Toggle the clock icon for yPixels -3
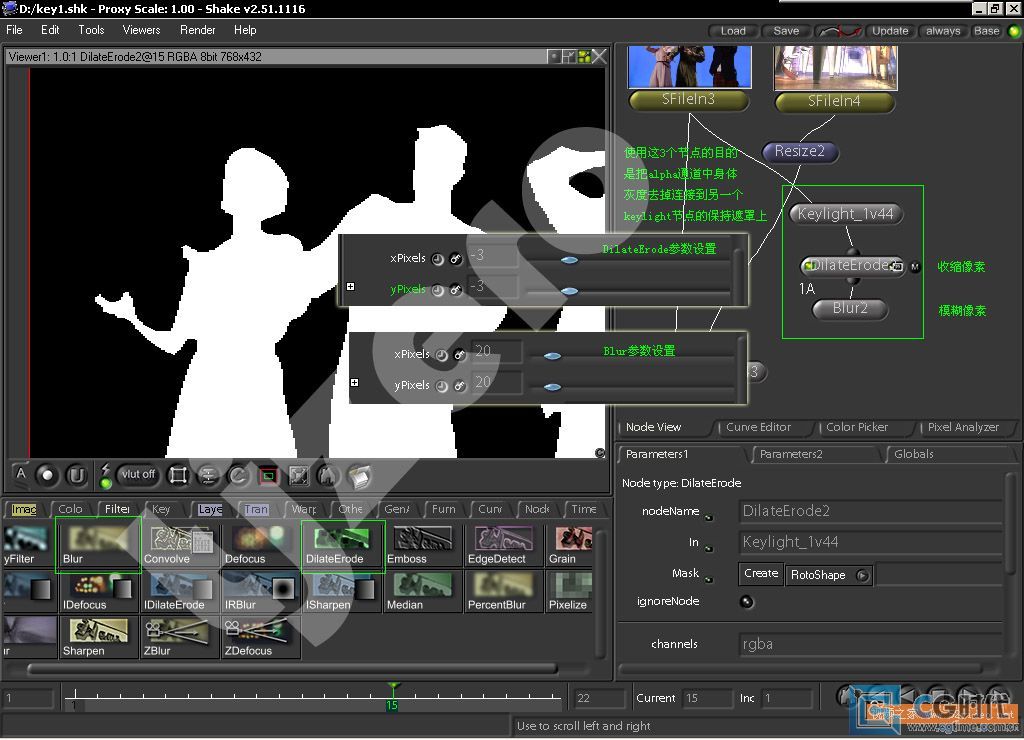This screenshot has height=740, width=1024. click(x=438, y=289)
